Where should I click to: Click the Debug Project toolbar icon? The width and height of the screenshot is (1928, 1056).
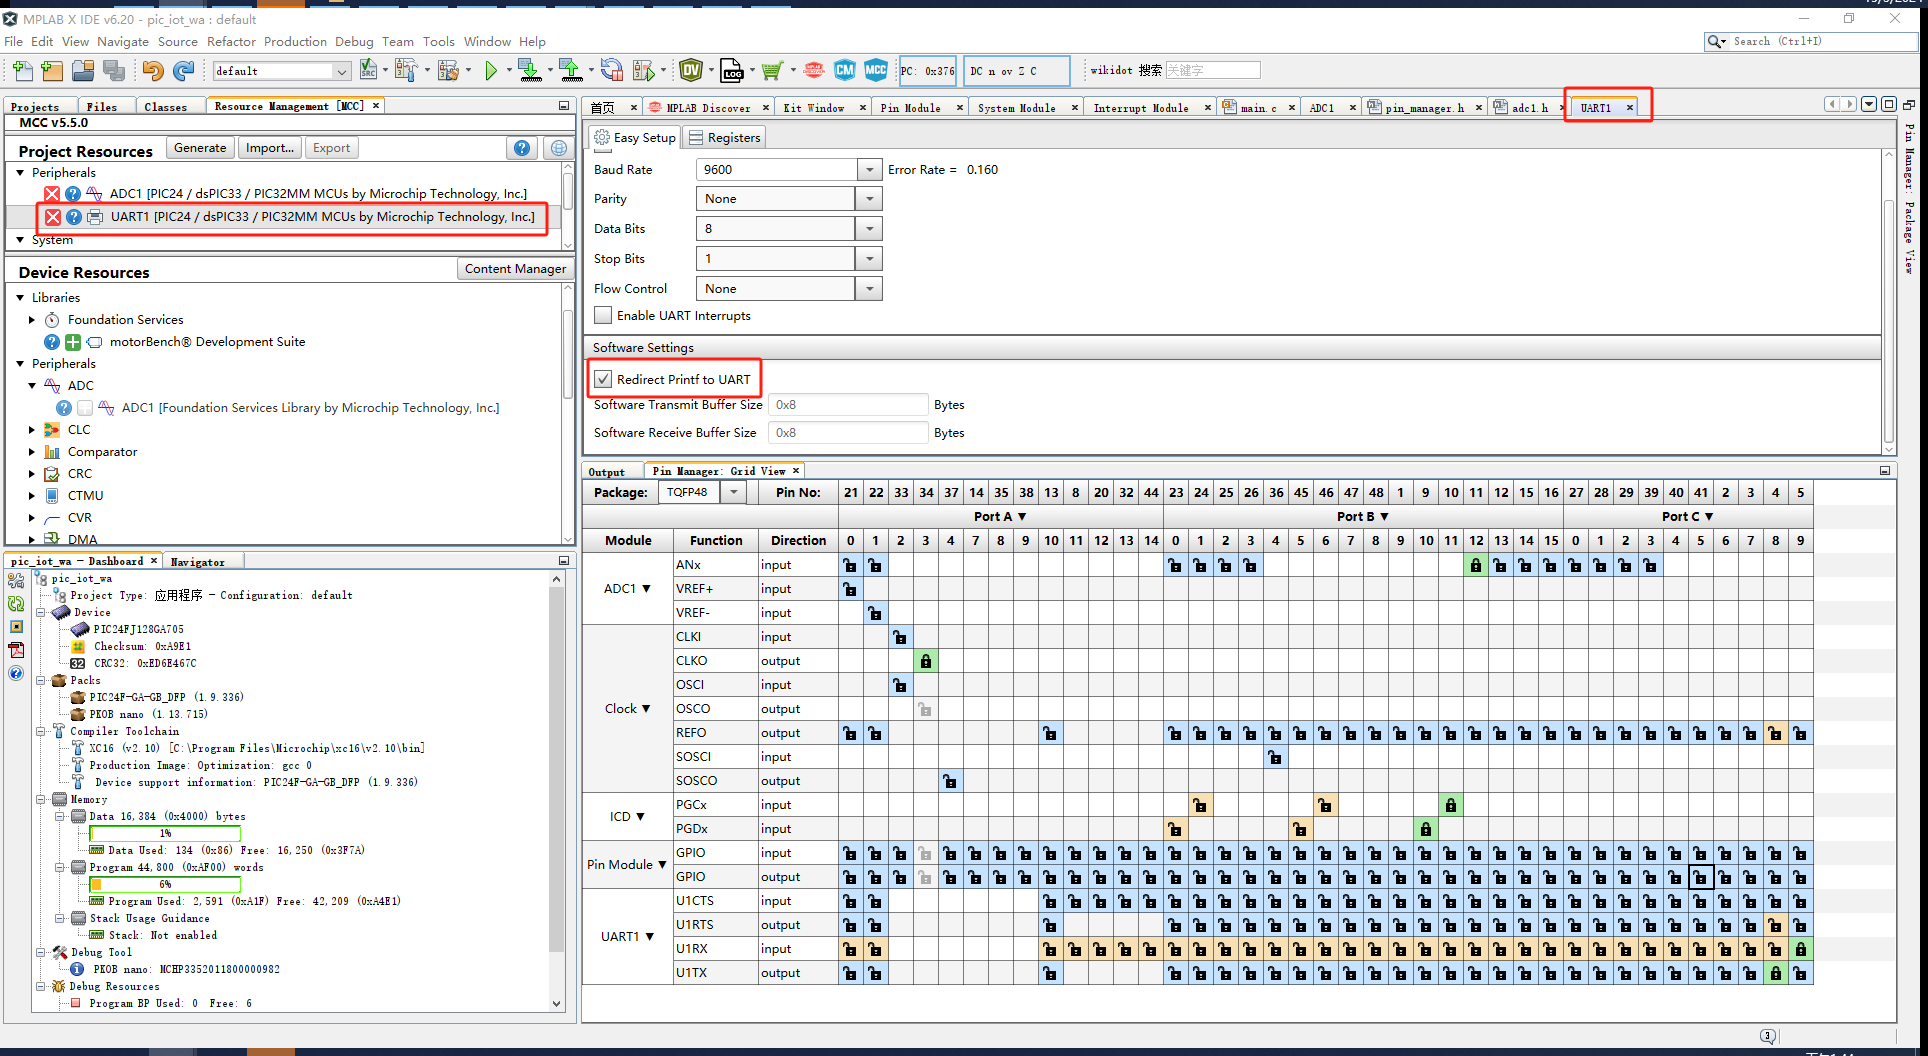(x=643, y=70)
